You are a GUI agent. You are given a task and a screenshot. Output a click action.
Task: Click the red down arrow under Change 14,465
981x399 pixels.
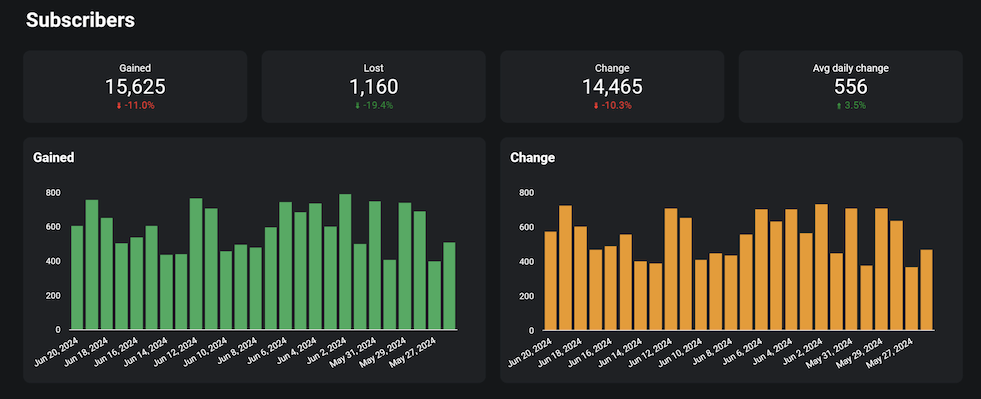click(x=596, y=106)
